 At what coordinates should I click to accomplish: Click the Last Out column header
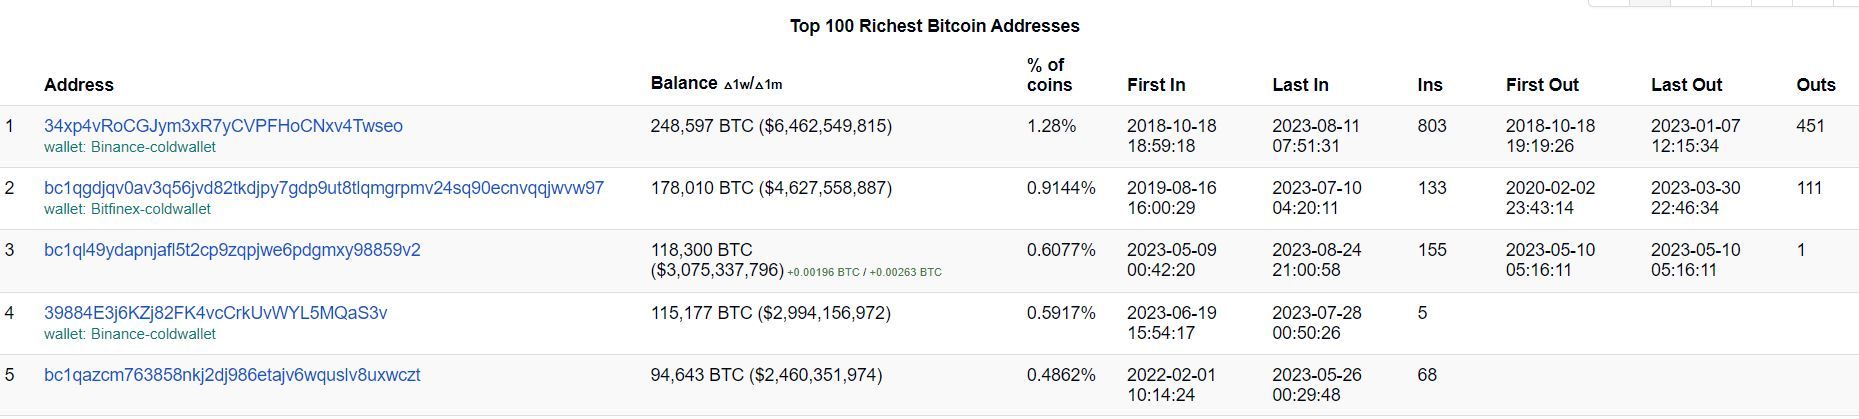(x=1686, y=85)
